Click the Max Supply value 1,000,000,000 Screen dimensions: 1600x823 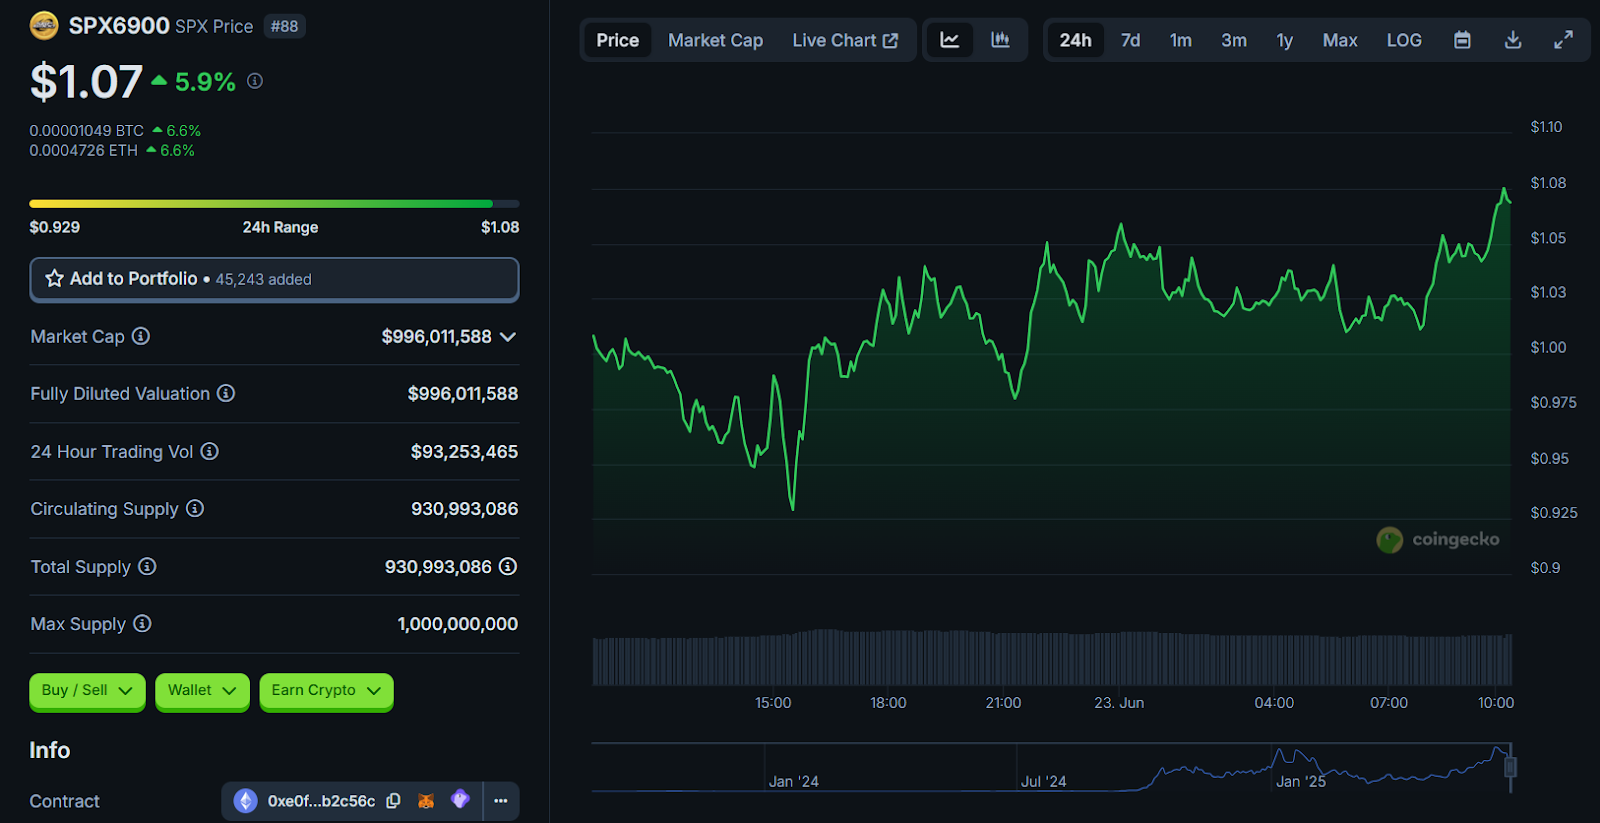pos(458,624)
